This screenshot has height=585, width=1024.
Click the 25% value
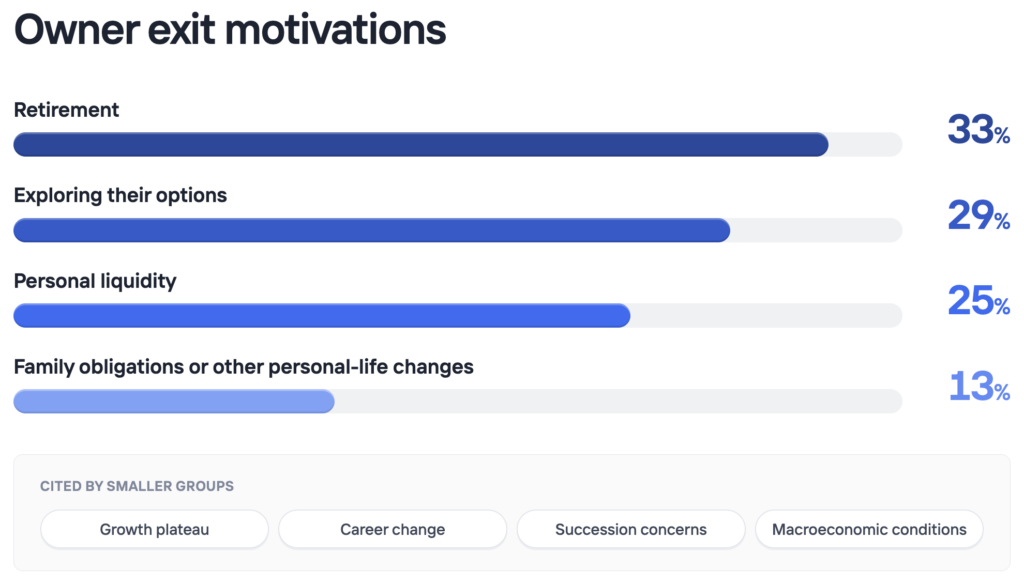click(978, 300)
